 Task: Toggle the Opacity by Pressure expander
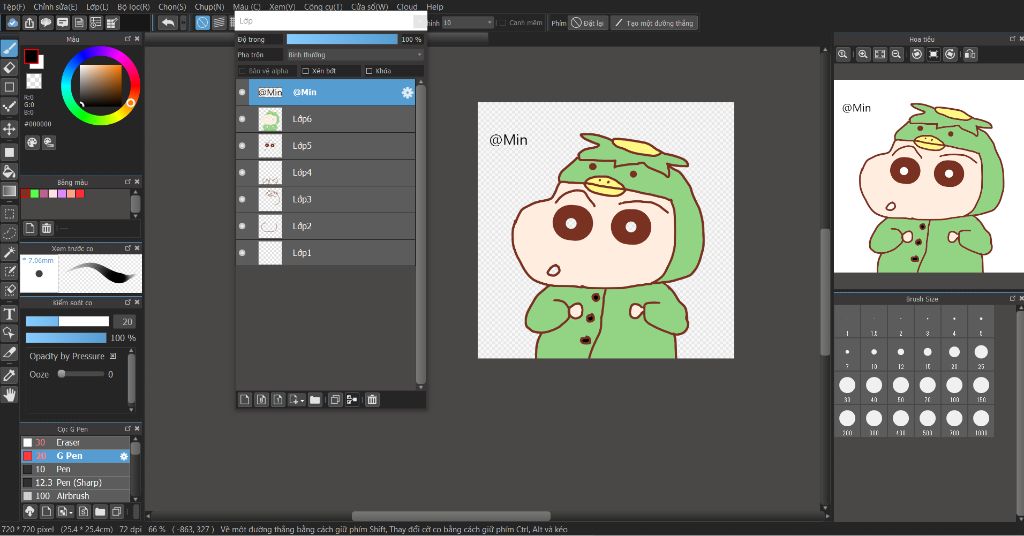(113, 356)
